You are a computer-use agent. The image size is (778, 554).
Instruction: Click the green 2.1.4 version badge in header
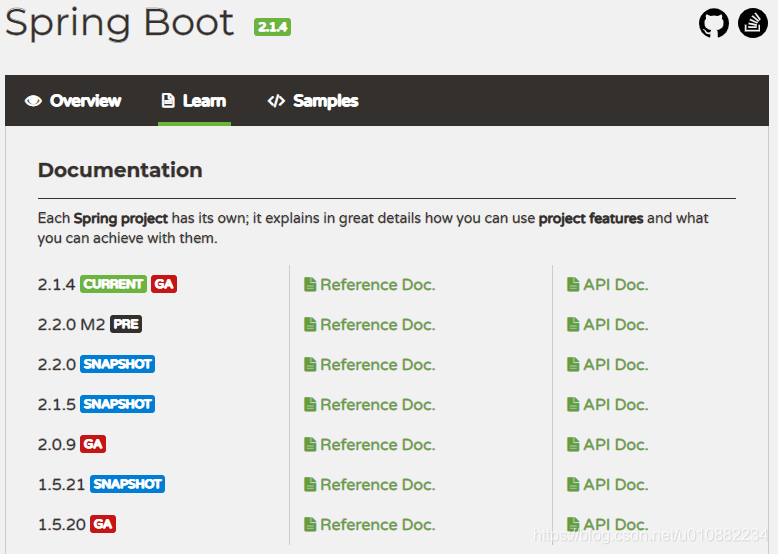272,27
